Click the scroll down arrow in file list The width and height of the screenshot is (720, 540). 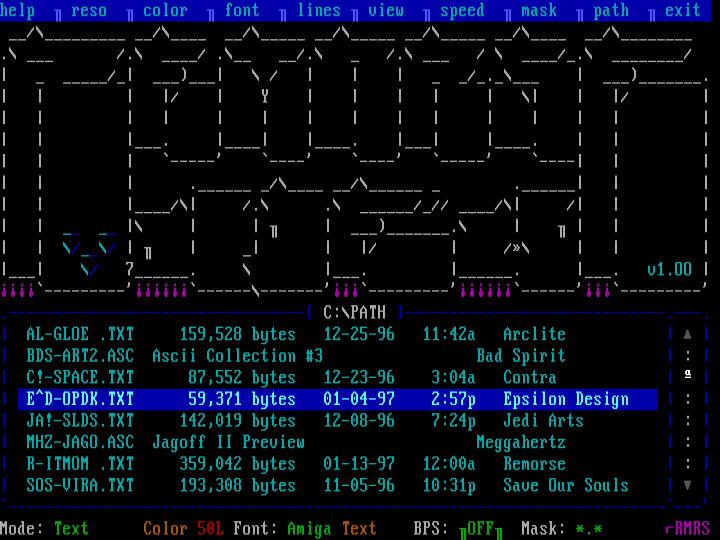[x=687, y=485]
